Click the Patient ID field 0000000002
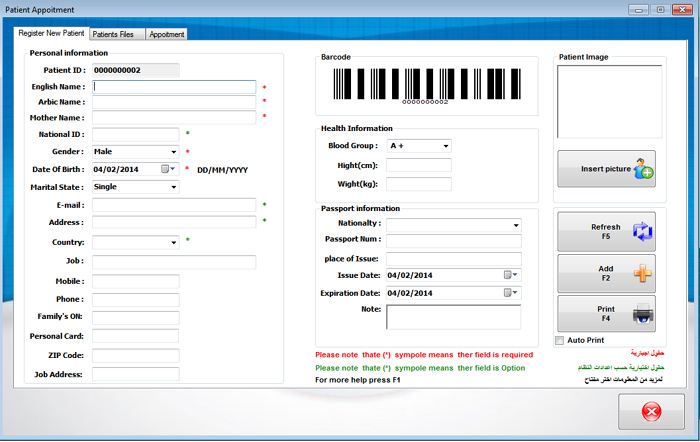 (x=136, y=70)
